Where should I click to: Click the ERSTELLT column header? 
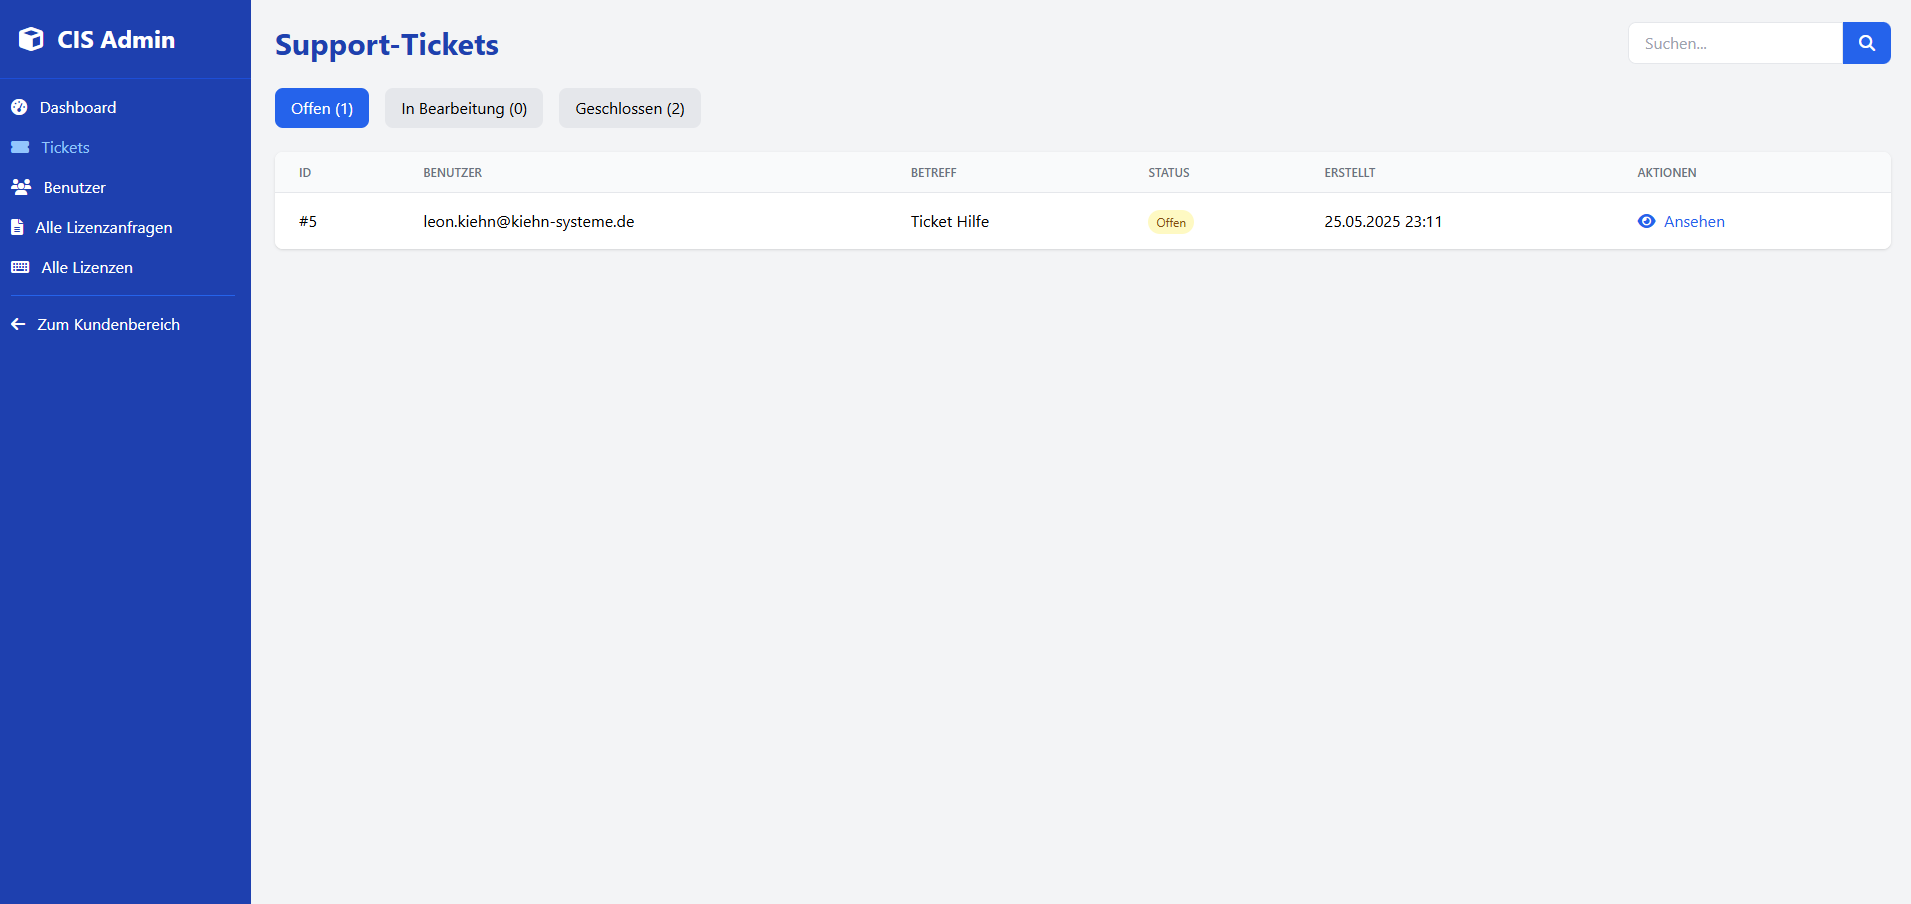click(1350, 173)
